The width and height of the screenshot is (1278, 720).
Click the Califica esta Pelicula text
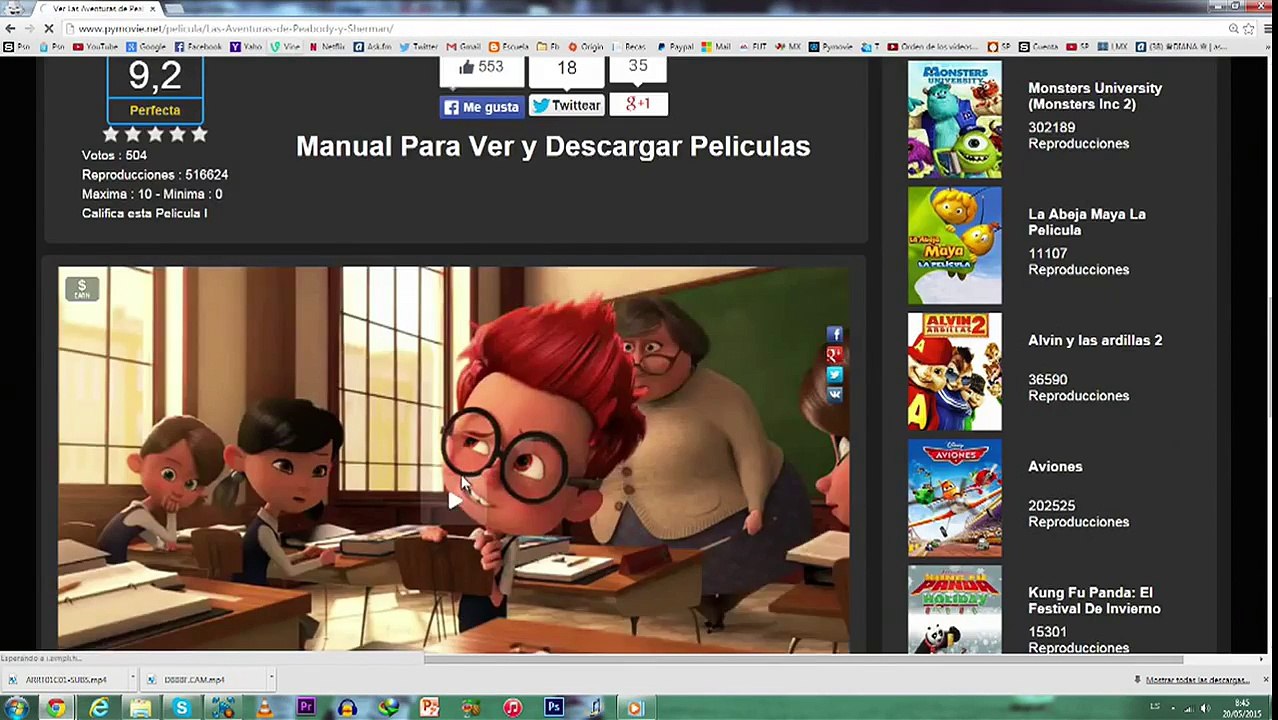(x=144, y=213)
